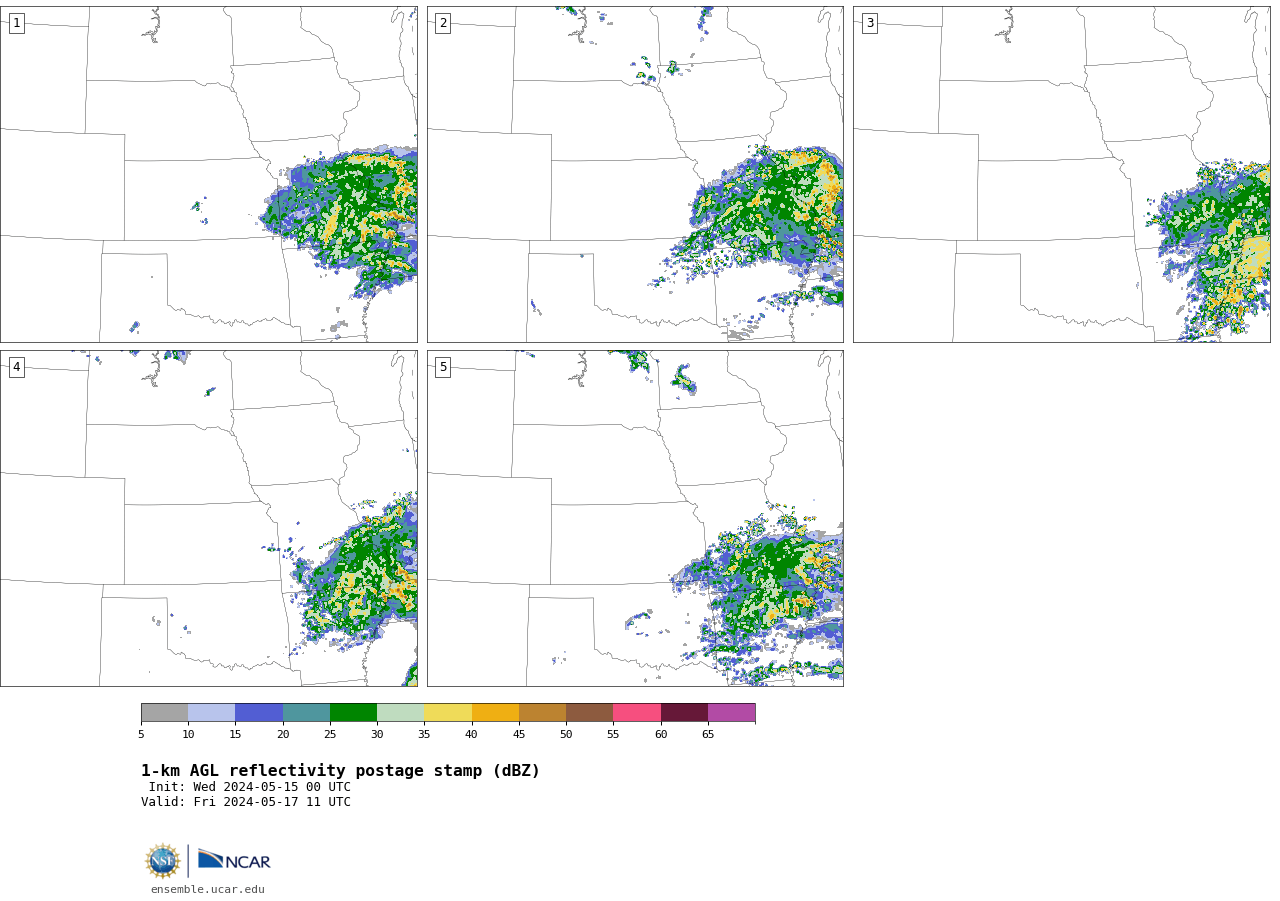Select the dark green 25-30 dBZ swatch
The height and width of the screenshot is (901, 1280).
tap(354, 712)
